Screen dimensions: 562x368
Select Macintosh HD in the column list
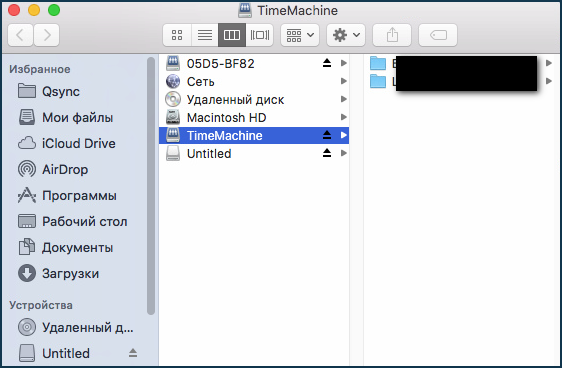click(x=254, y=118)
